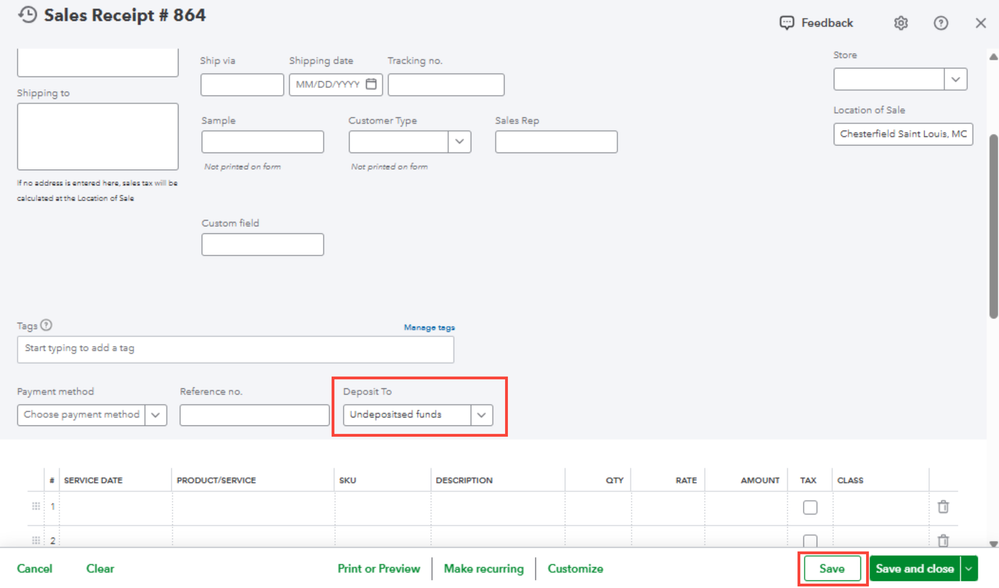The height and width of the screenshot is (588, 999).
Task: Check the Tax checkbox on line 2
Action: [810, 541]
